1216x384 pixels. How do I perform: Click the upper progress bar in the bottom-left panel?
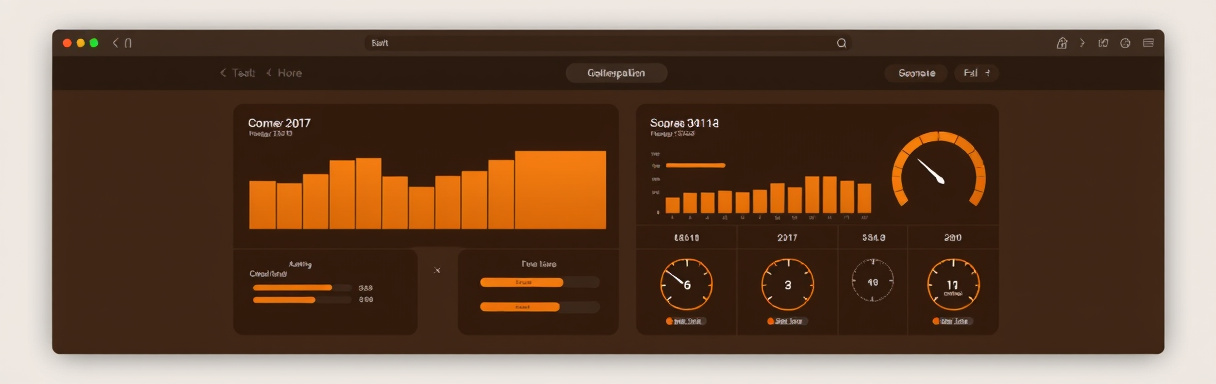click(x=302, y=288)
